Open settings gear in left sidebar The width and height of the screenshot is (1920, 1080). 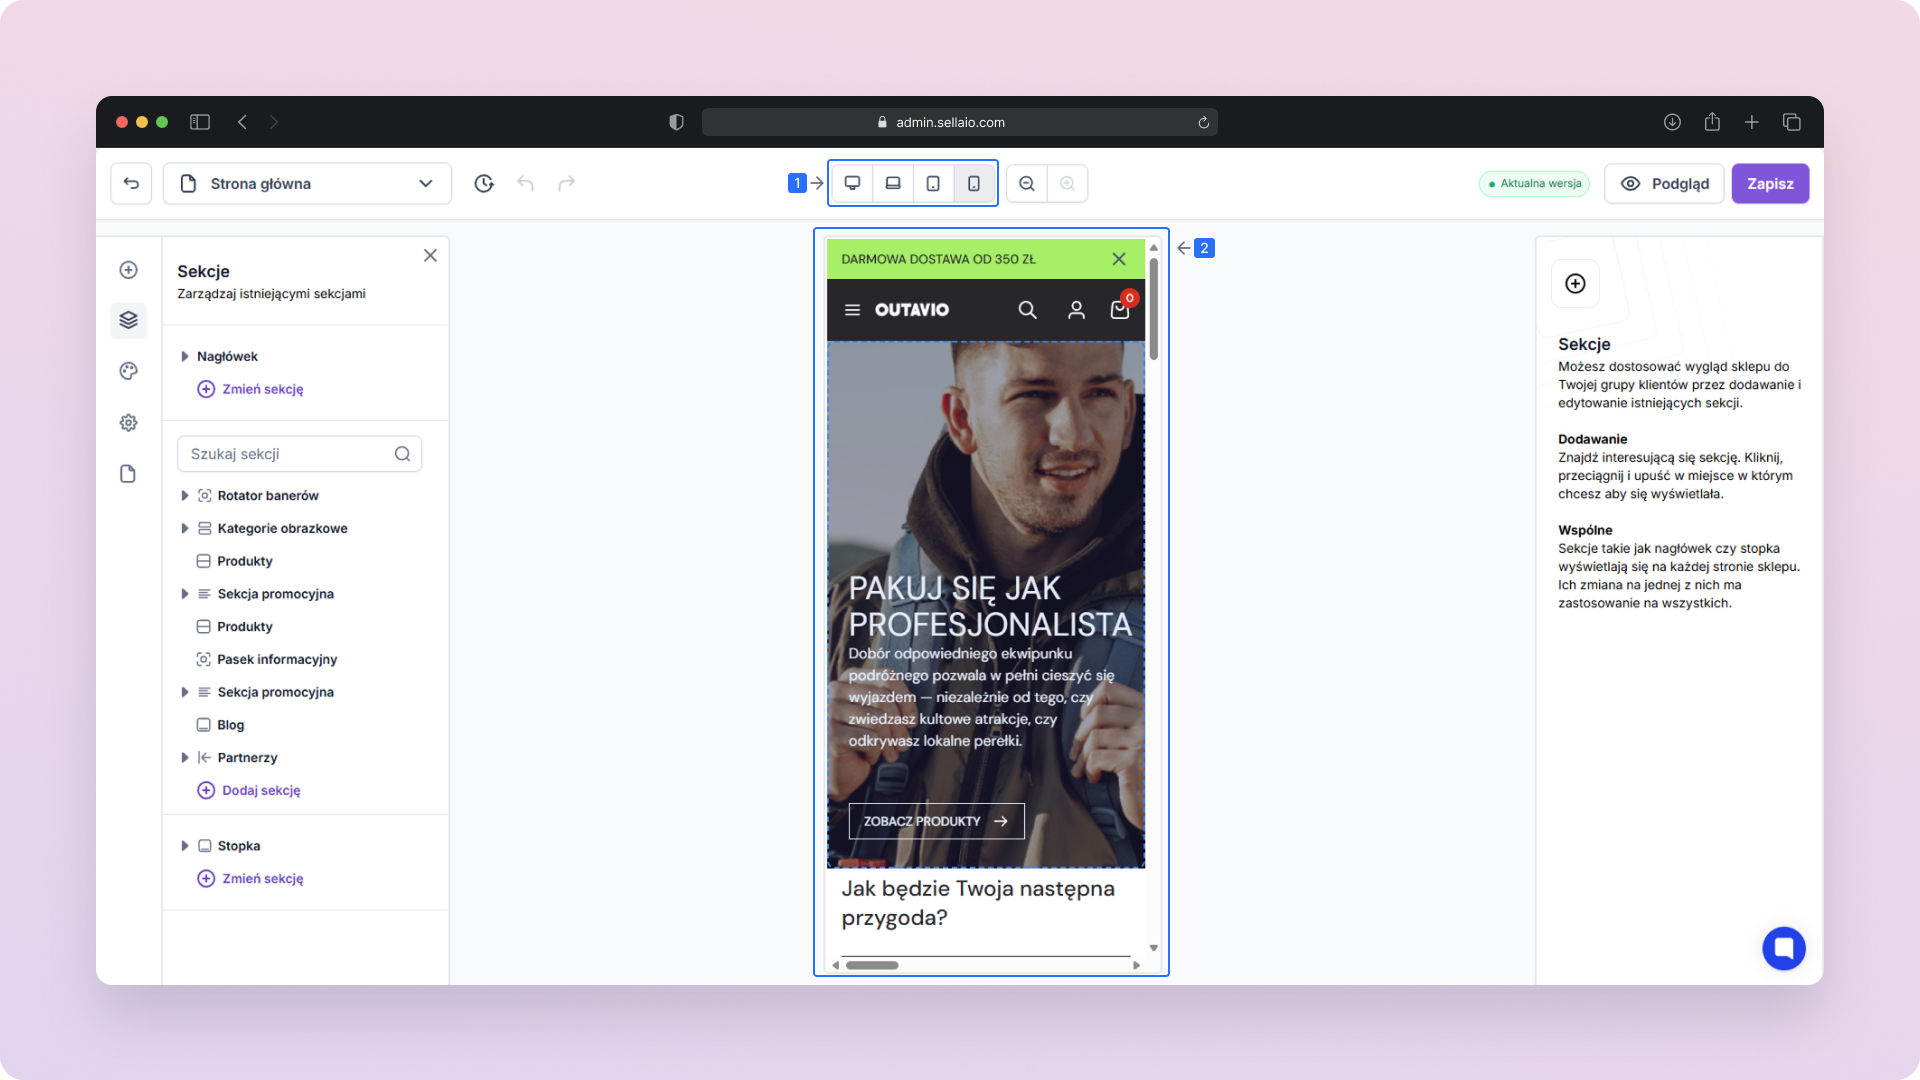[128, 423]
